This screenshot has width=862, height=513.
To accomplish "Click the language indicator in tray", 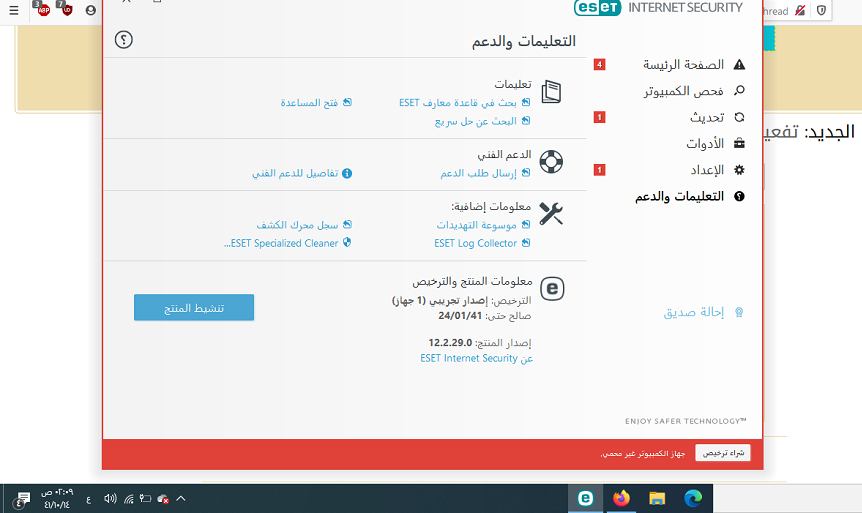I will point(89,499).
